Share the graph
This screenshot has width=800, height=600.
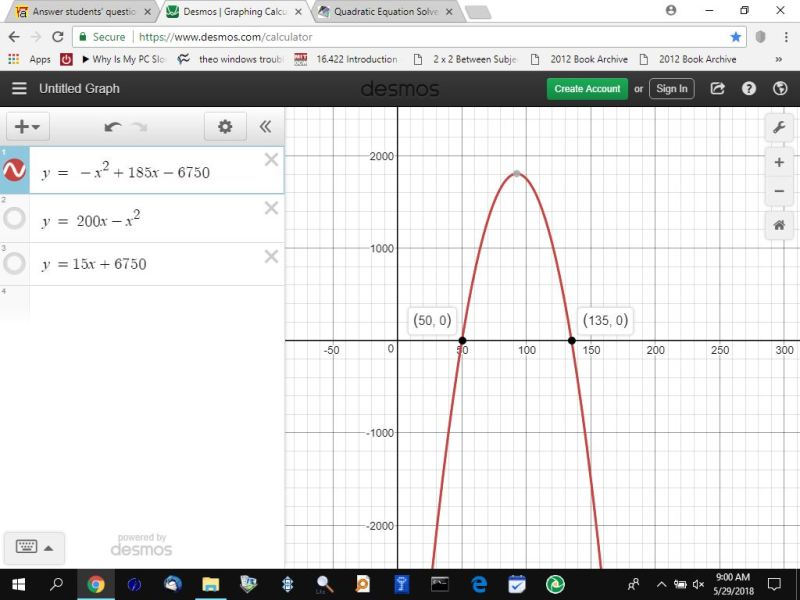click(717, 89)
